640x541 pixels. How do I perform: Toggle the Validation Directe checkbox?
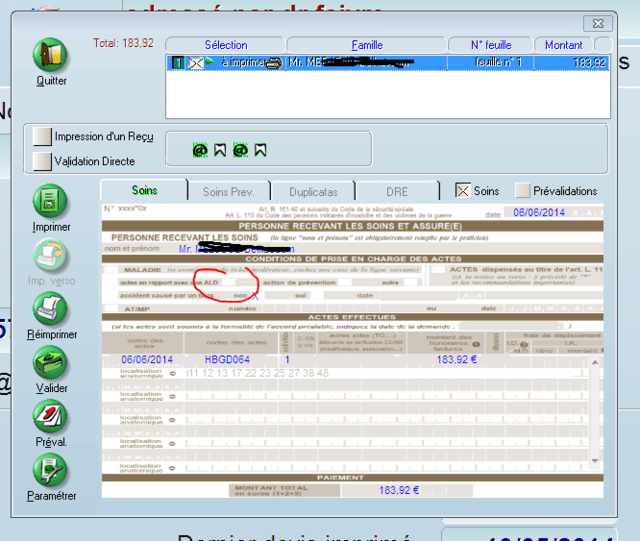(41, 160)
